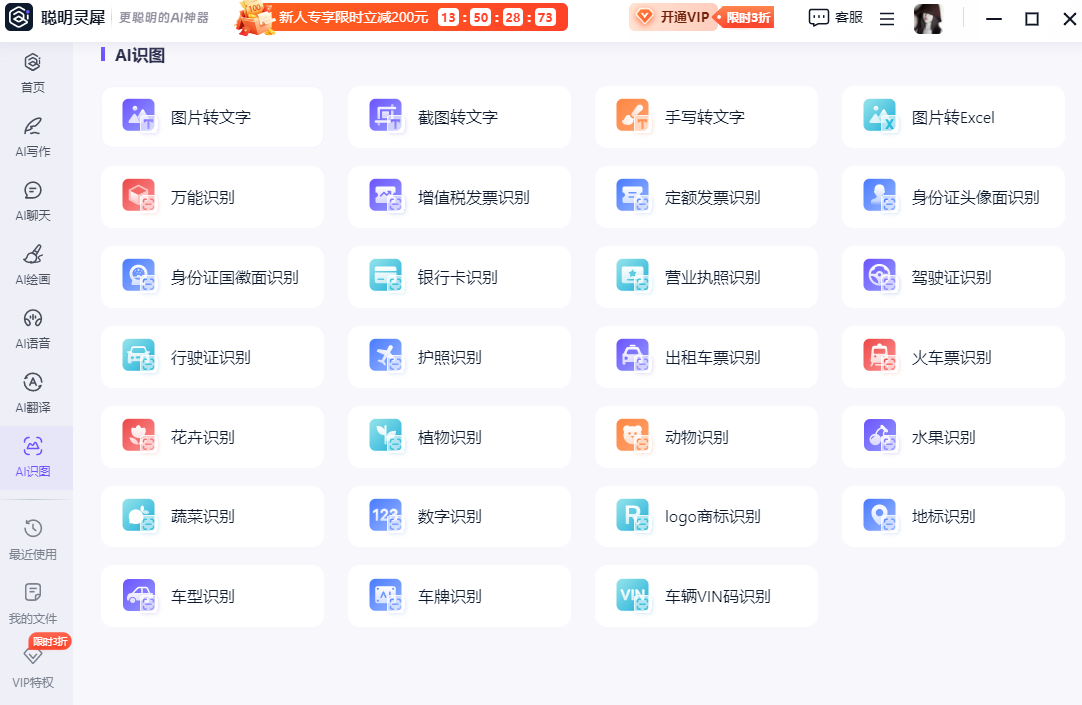This screenshot has width=1082, height=705.
Task: Select the 银行卡识别 tool
Action: pyautogui.click(x=459, y=277)
